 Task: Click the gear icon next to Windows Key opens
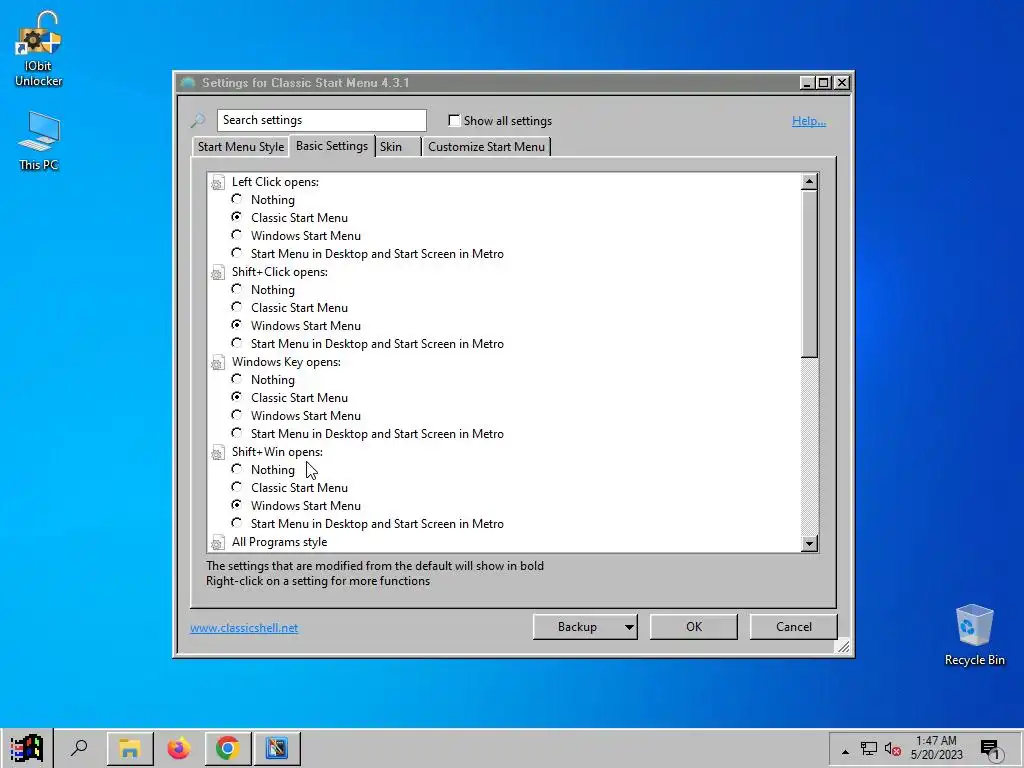[x=217, y=363]
